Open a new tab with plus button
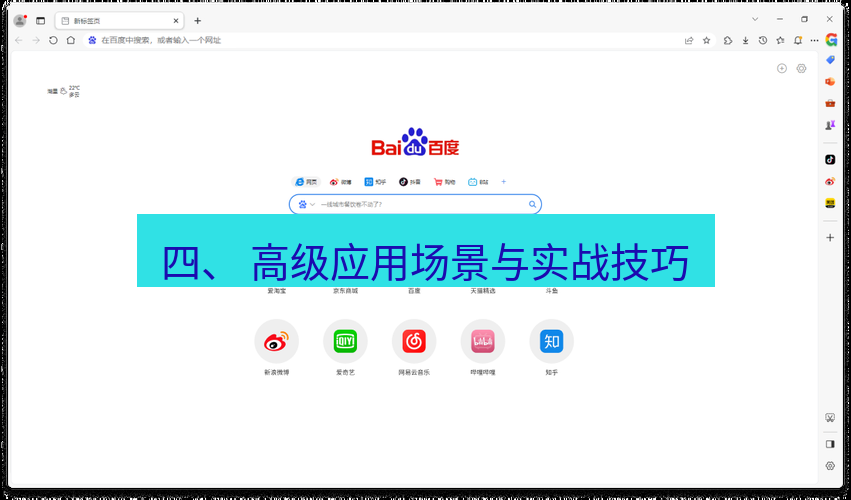The image size is (851, 500). (197, 20)
